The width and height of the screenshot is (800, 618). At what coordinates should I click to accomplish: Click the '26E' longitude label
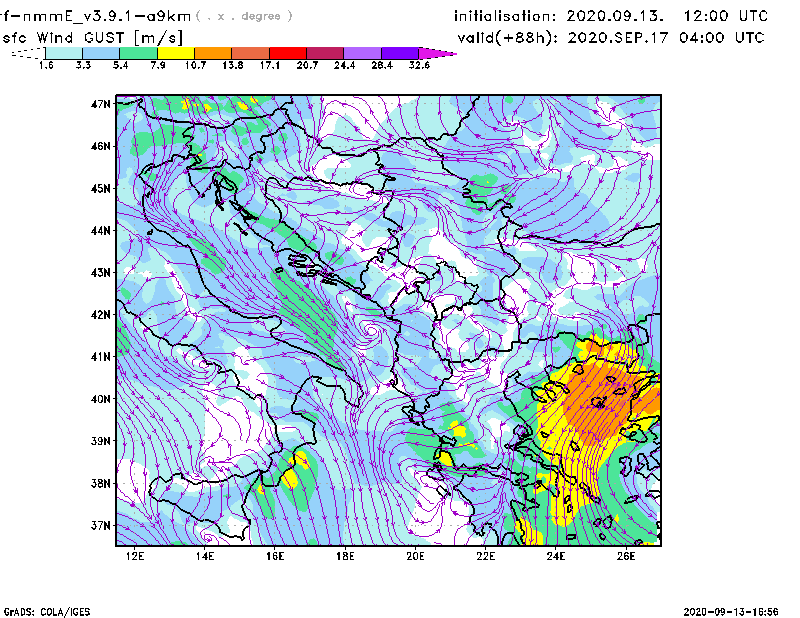pos(626,556)
